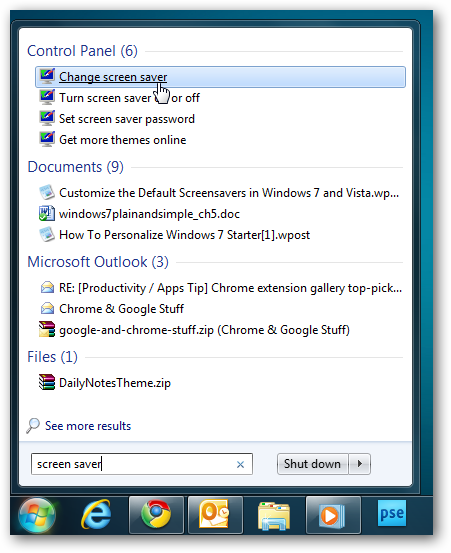
Task: Open See more results link
Action: (88, 426)
